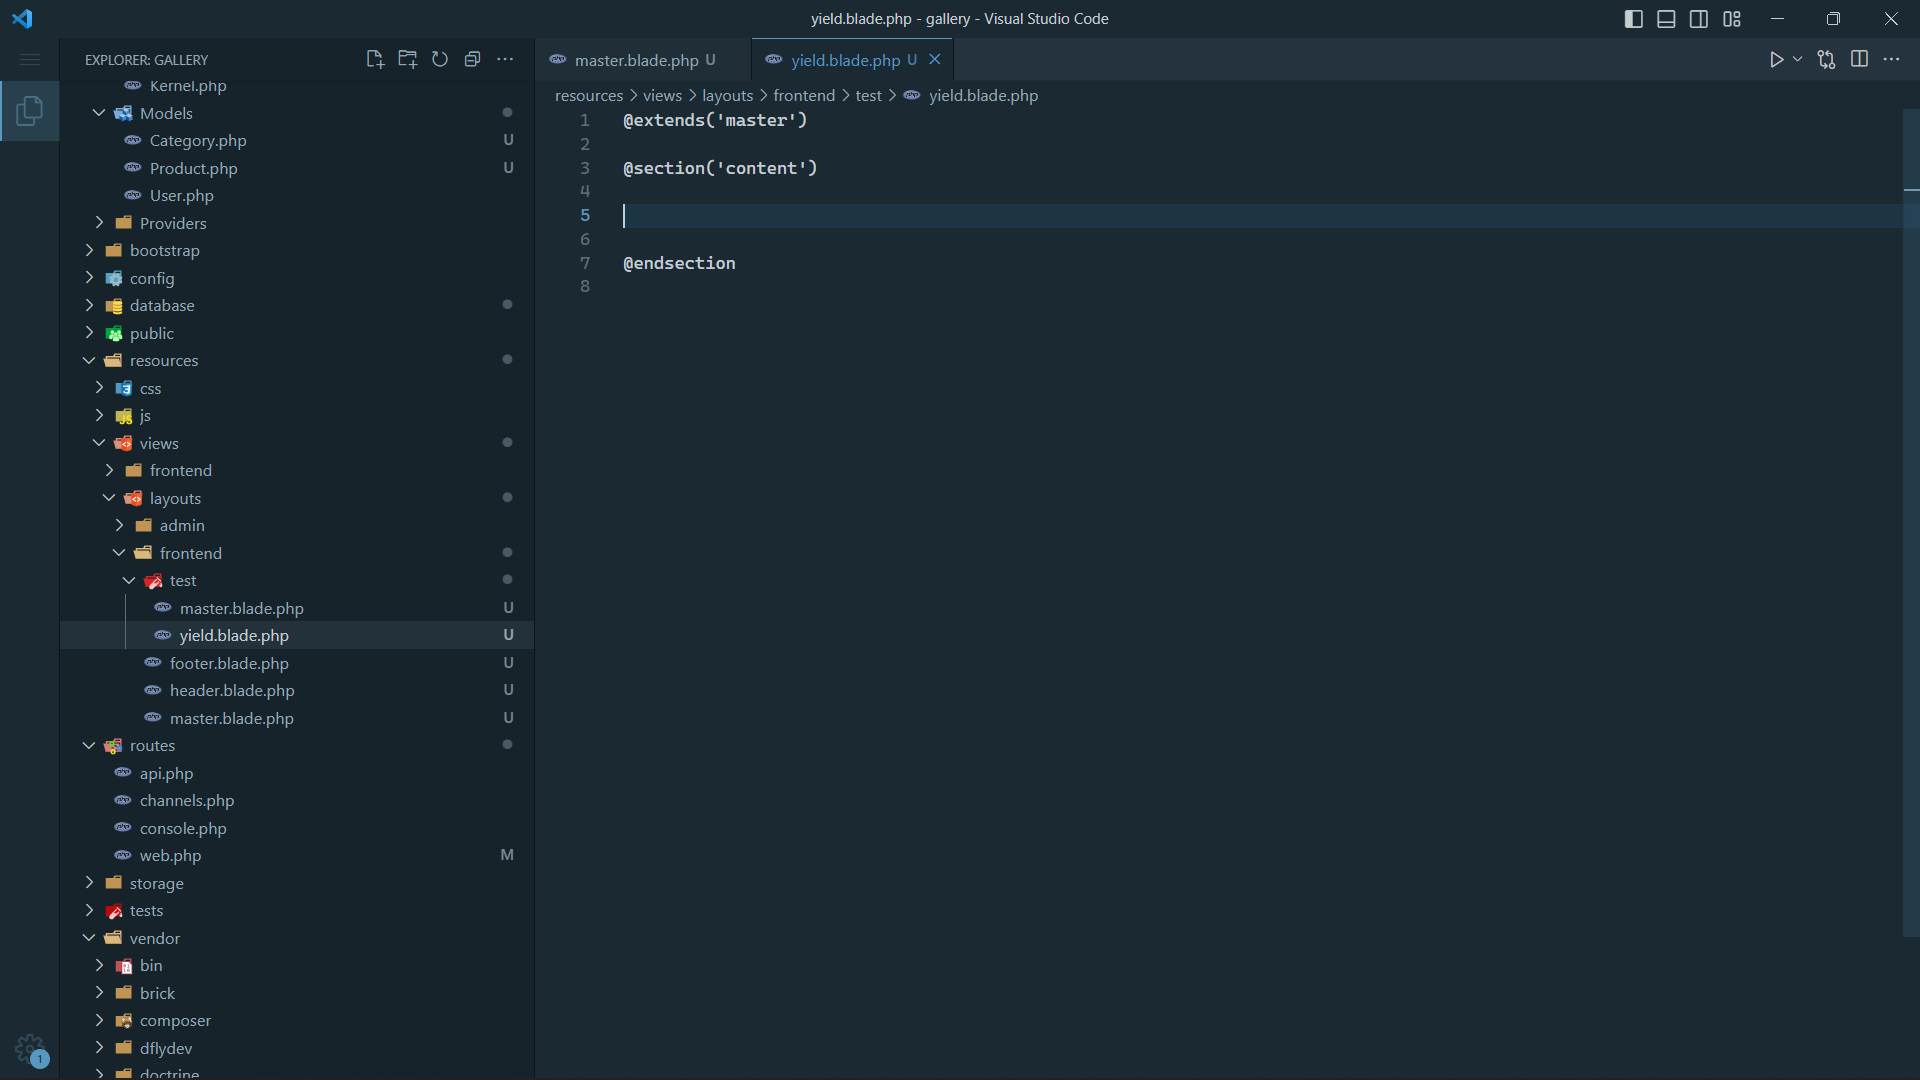Close the yield.blade.php tab
This screenshot has height=1080, width=1920.
coord(935,60)
